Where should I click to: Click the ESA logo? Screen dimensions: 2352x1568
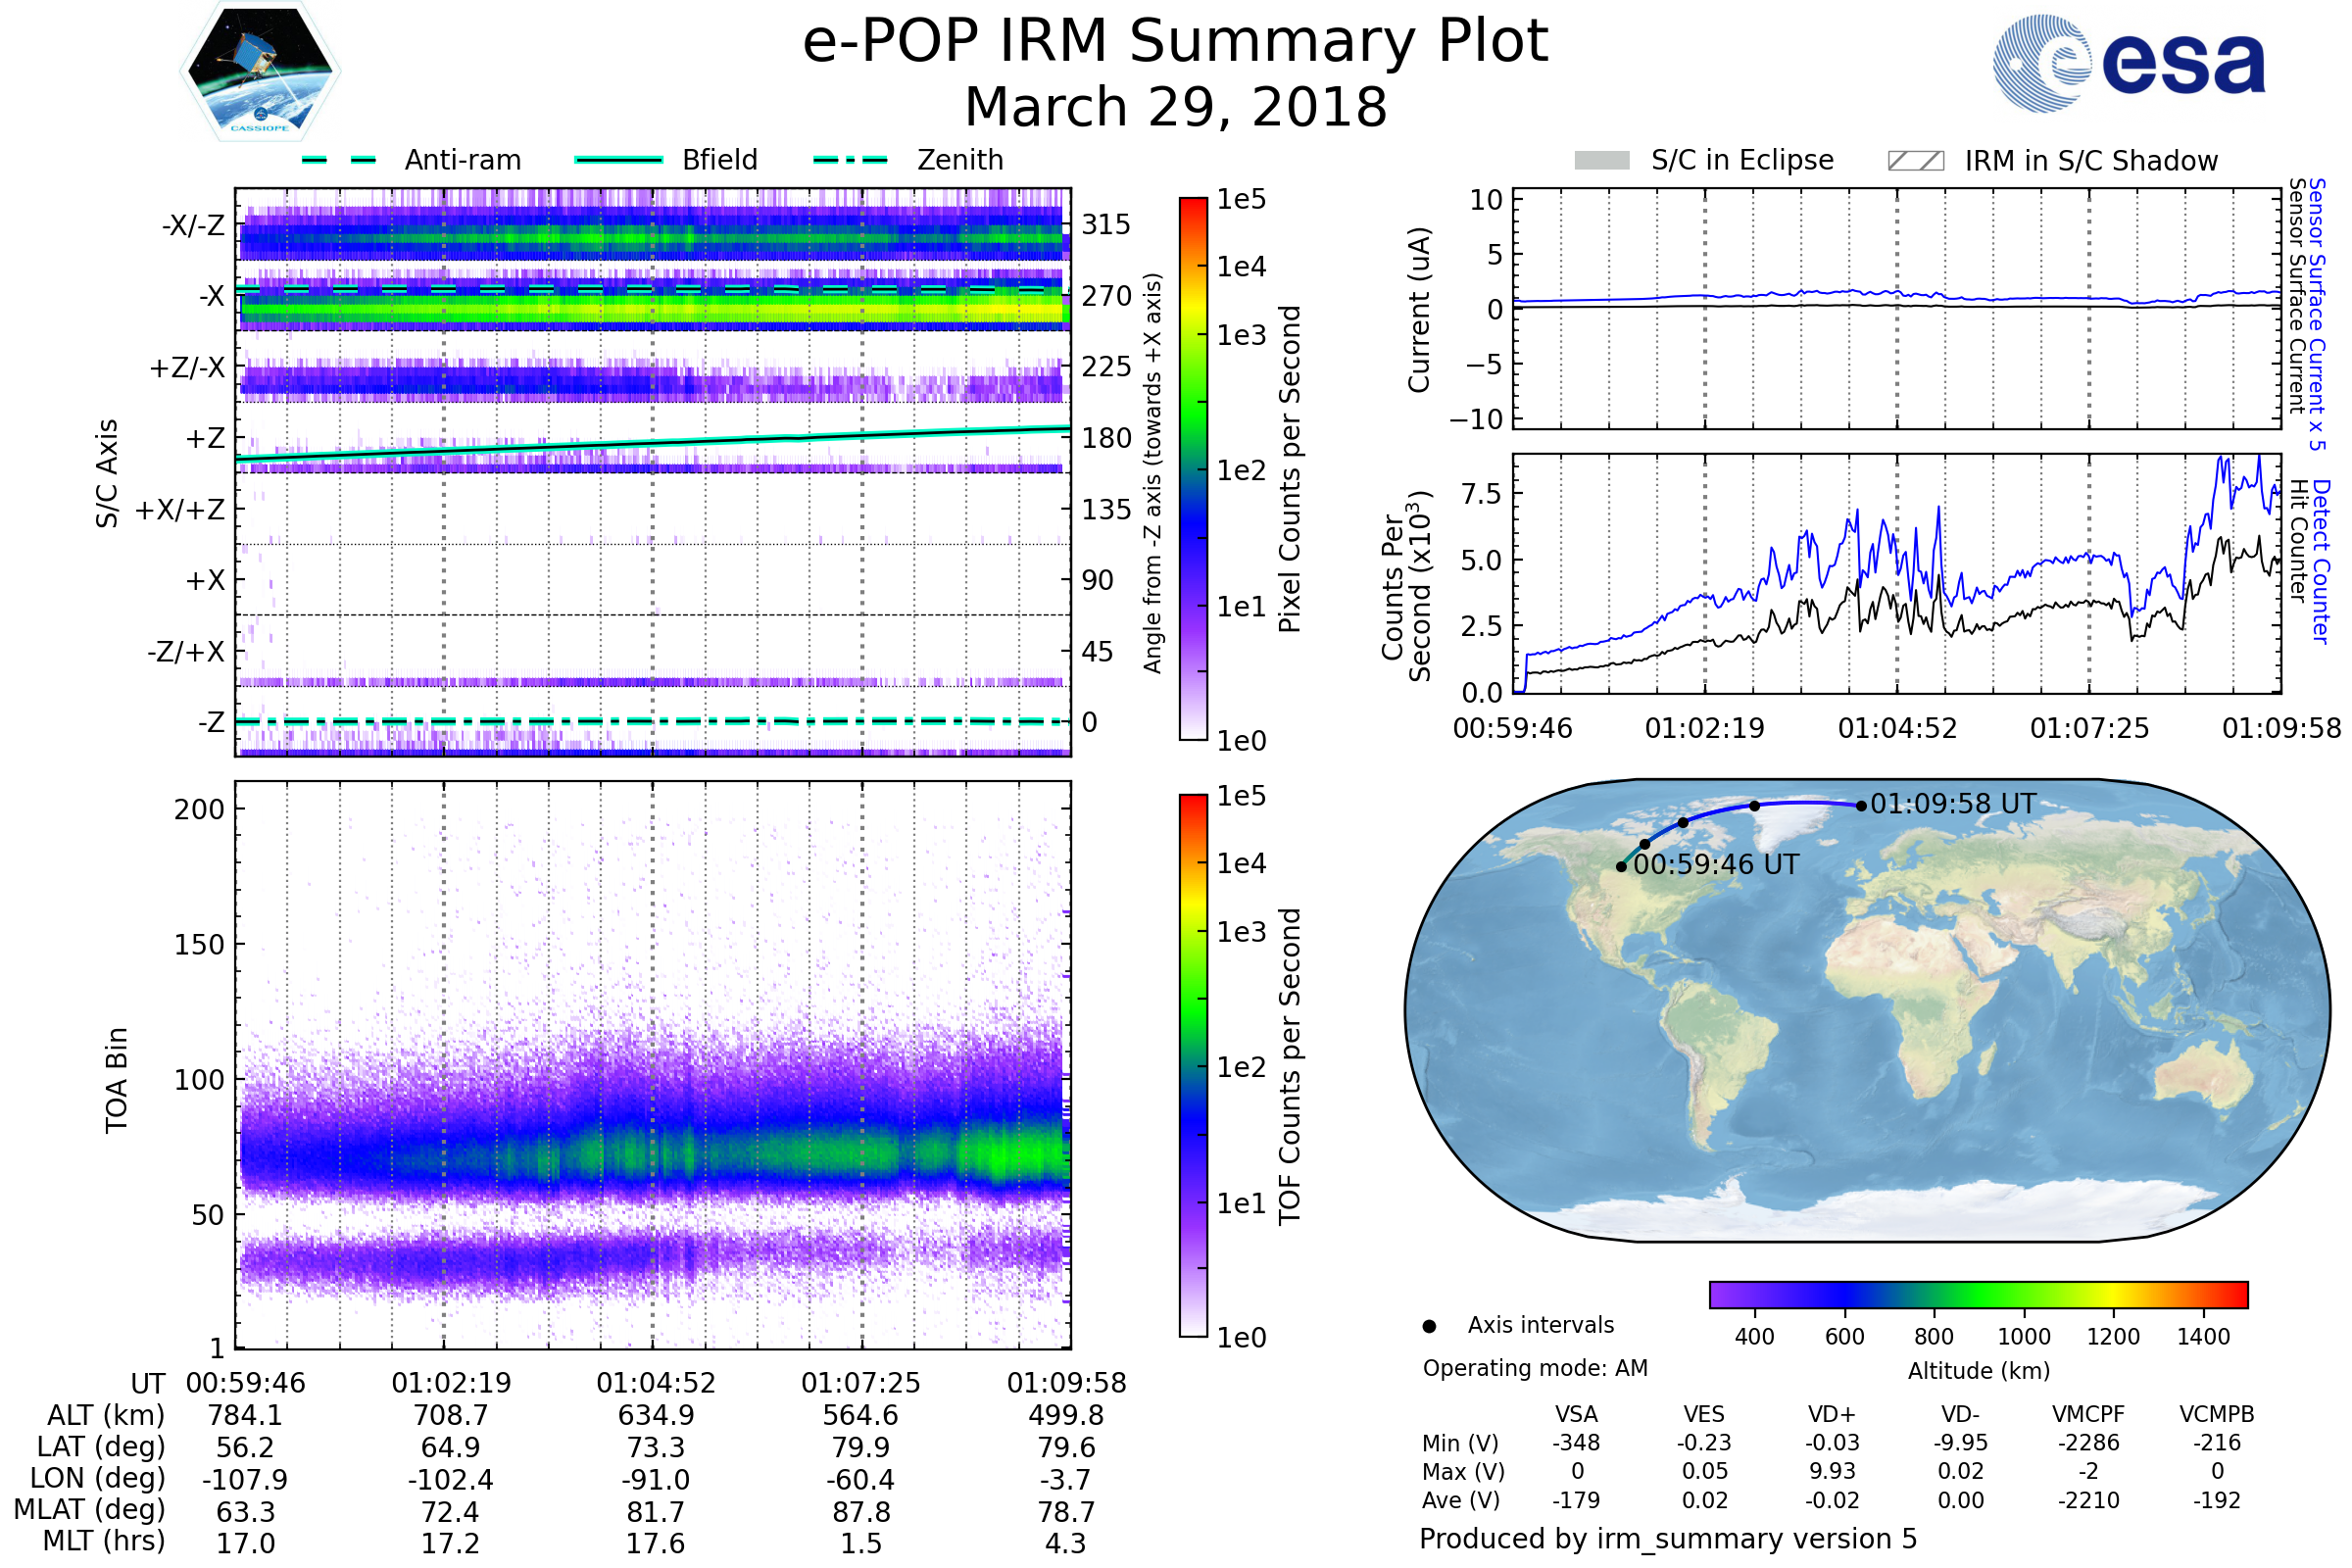[2130, 63]
